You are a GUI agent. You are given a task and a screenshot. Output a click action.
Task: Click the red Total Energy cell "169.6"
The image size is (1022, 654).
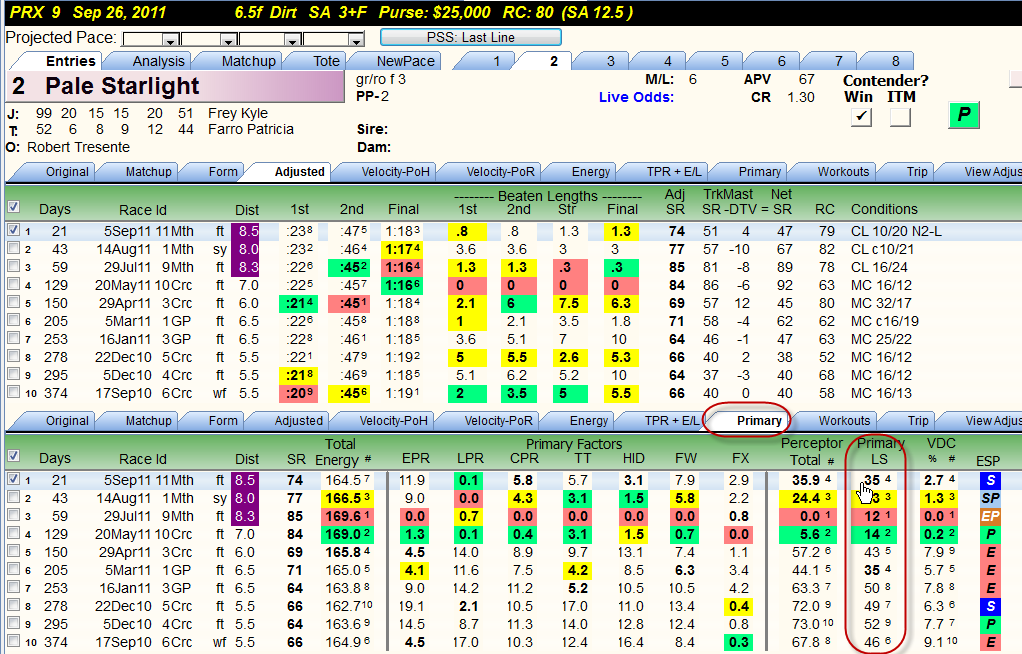[x=347, y=516]
